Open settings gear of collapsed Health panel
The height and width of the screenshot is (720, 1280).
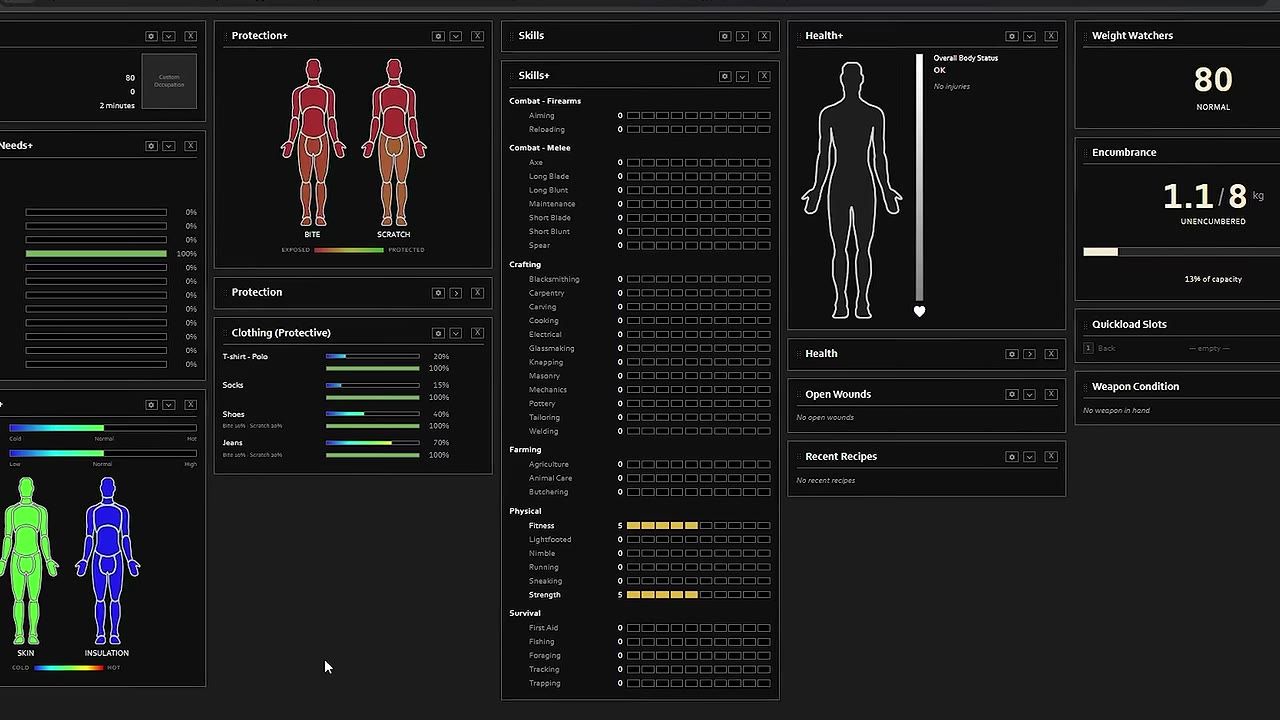tap(1012, 354)
